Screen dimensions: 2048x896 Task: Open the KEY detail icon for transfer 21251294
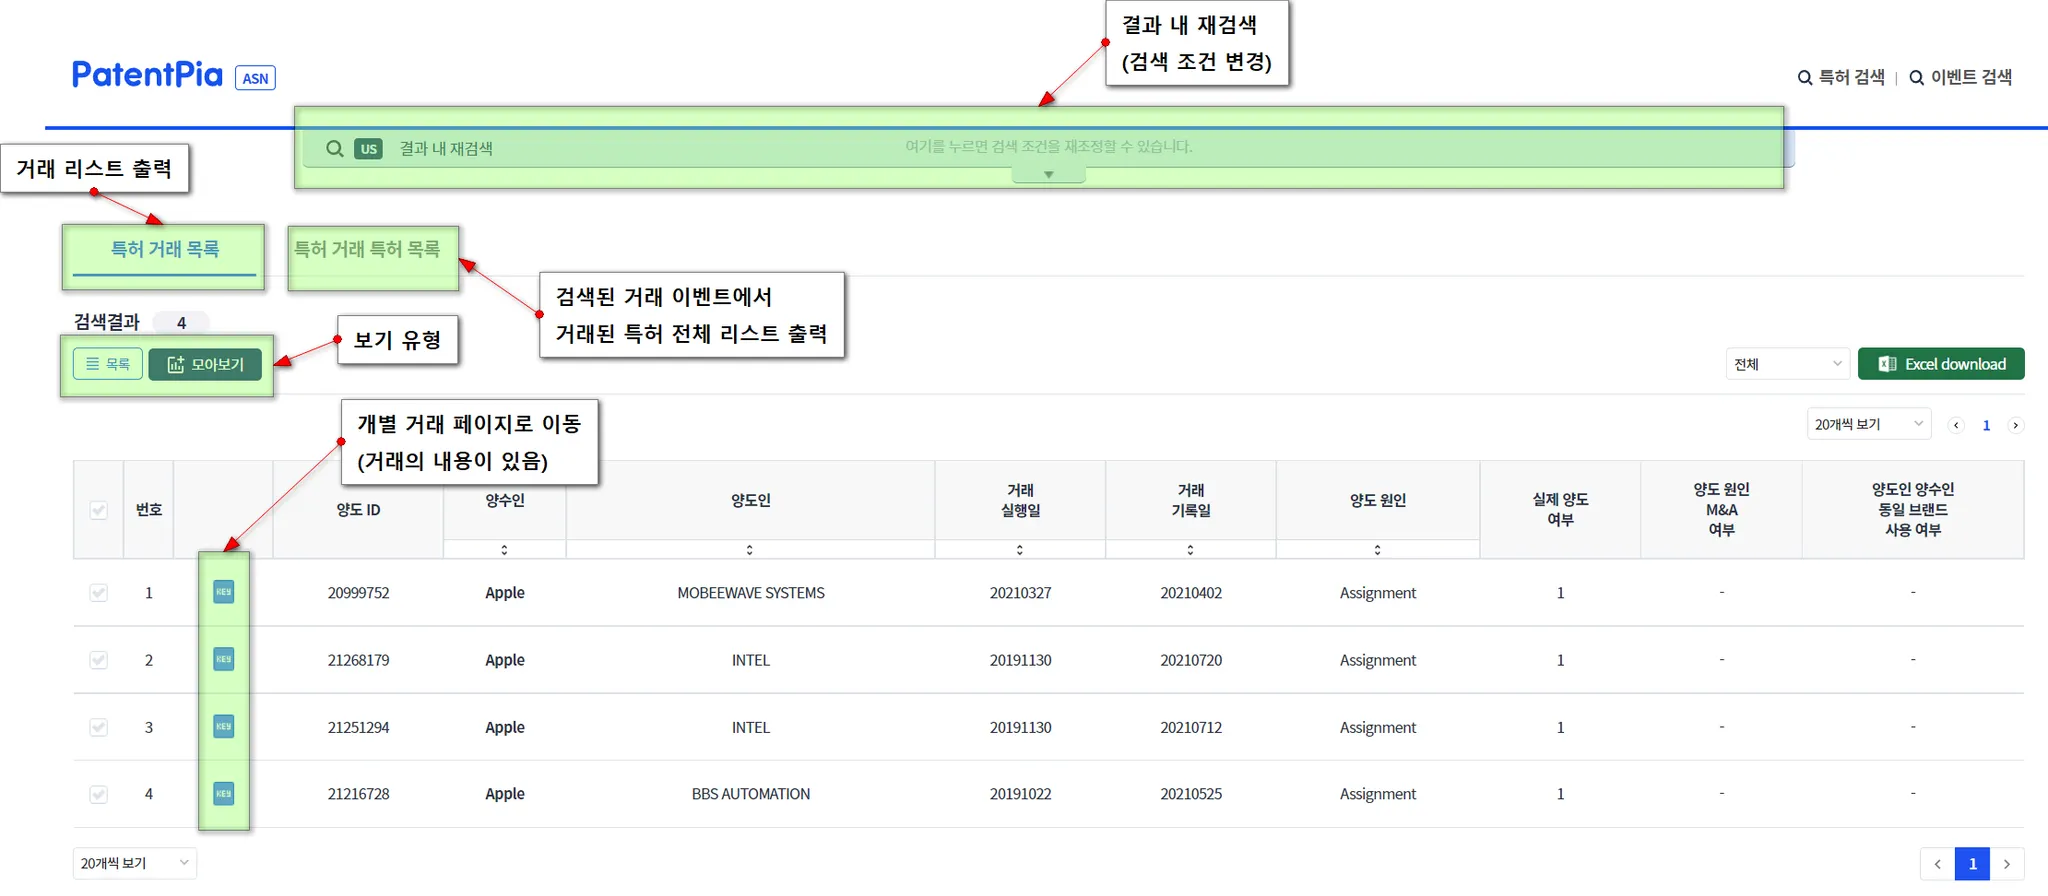click(x=224, y=726)
